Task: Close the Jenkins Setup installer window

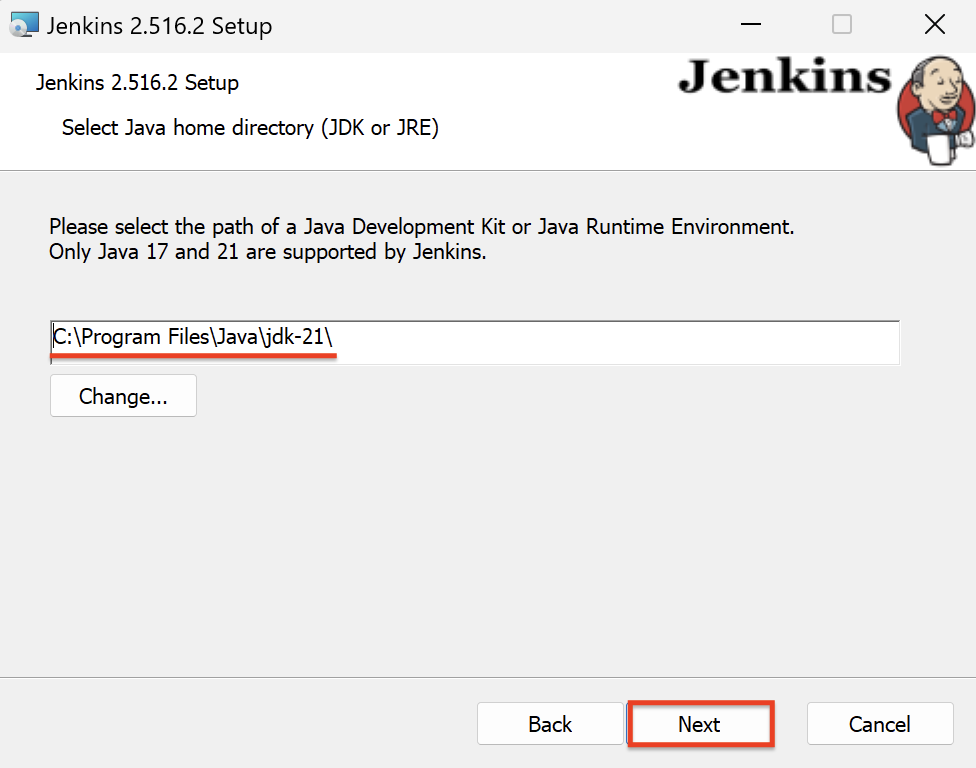Action: click(934, 25)
